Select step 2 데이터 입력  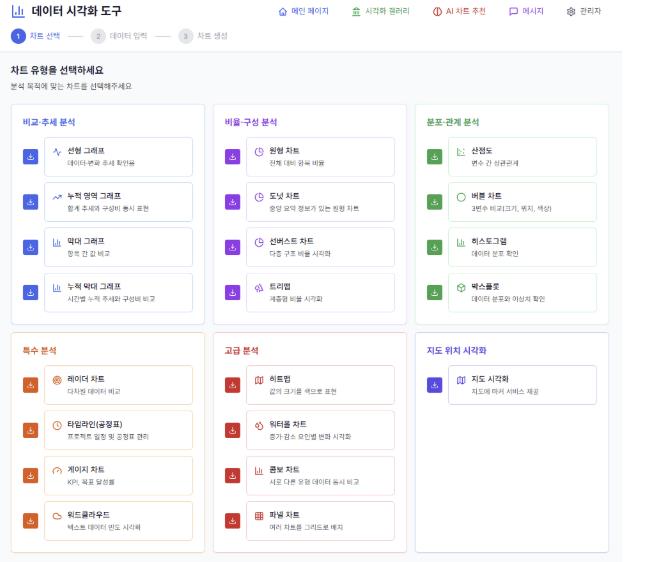pos(119,36)
